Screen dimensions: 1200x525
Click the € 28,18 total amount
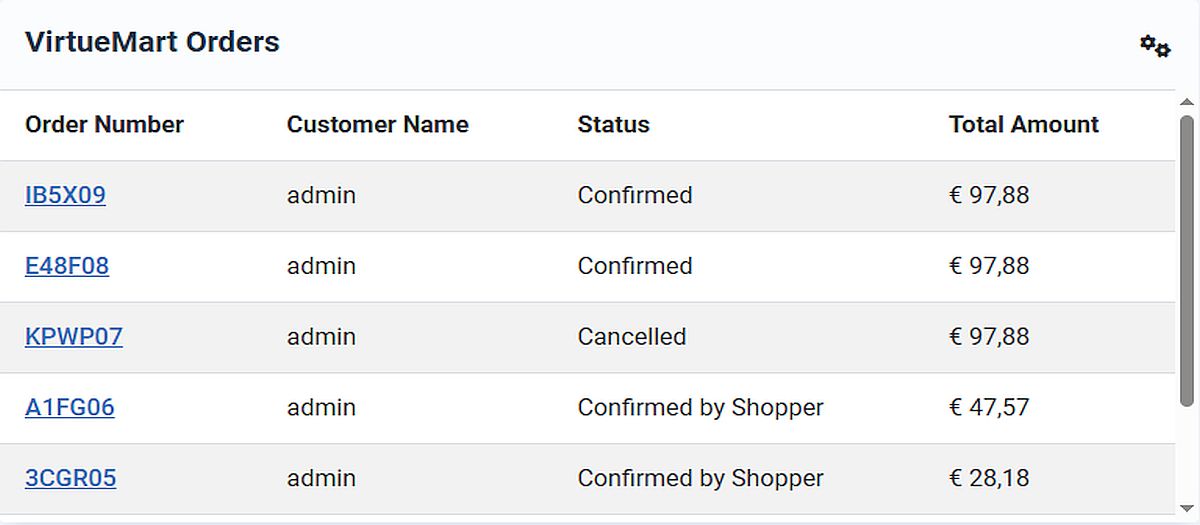(x=989, y=479)
